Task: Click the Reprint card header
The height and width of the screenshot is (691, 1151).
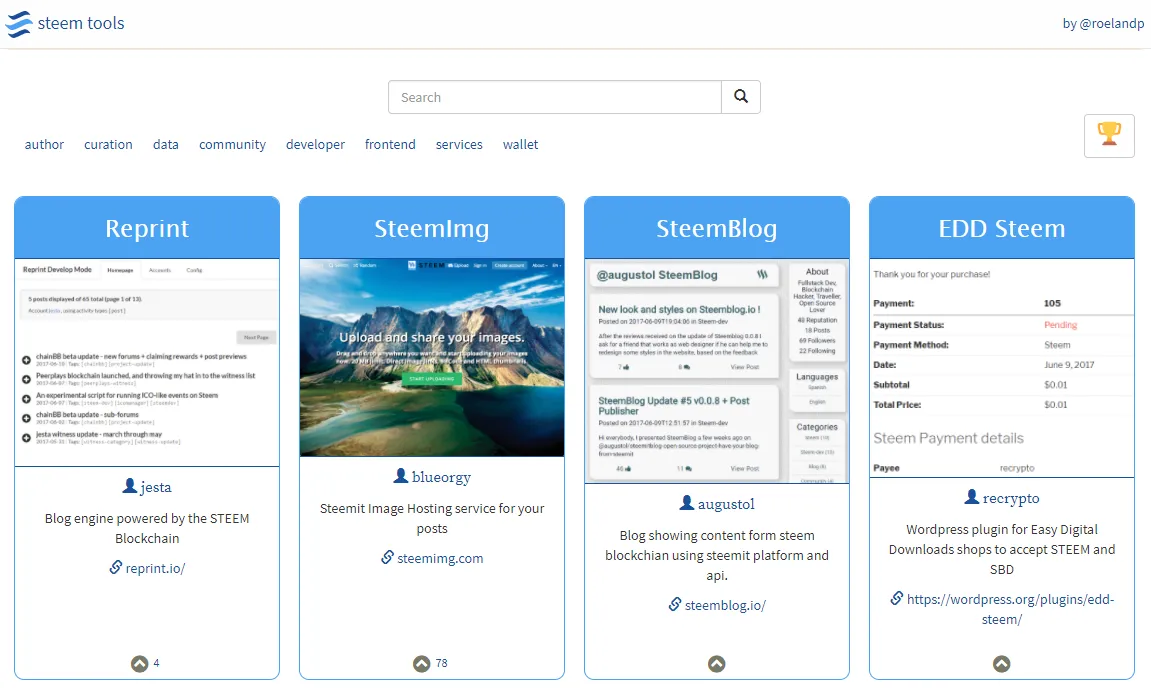Action: (147, 228)
